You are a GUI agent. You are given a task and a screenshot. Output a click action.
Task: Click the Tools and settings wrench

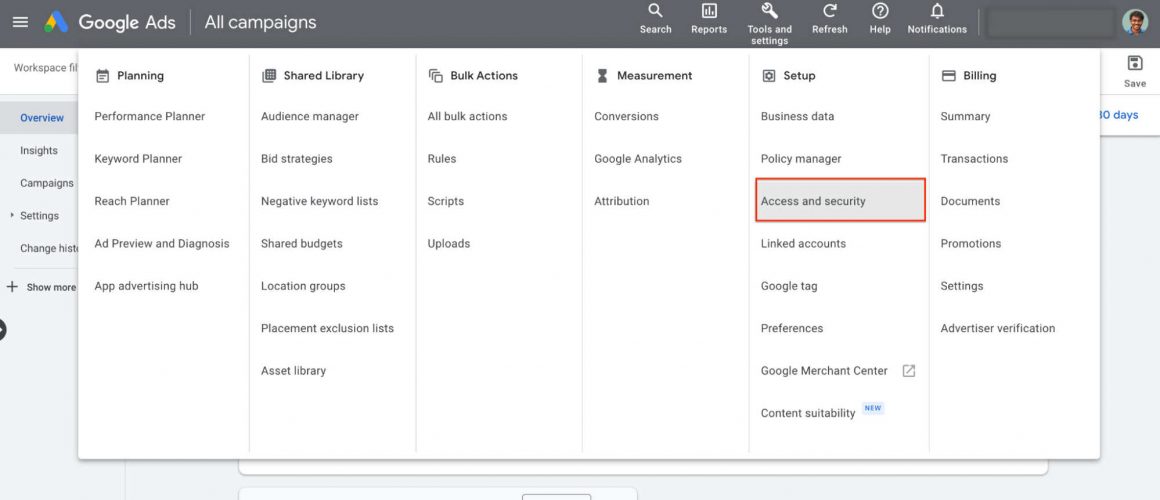tap(769, 12)
